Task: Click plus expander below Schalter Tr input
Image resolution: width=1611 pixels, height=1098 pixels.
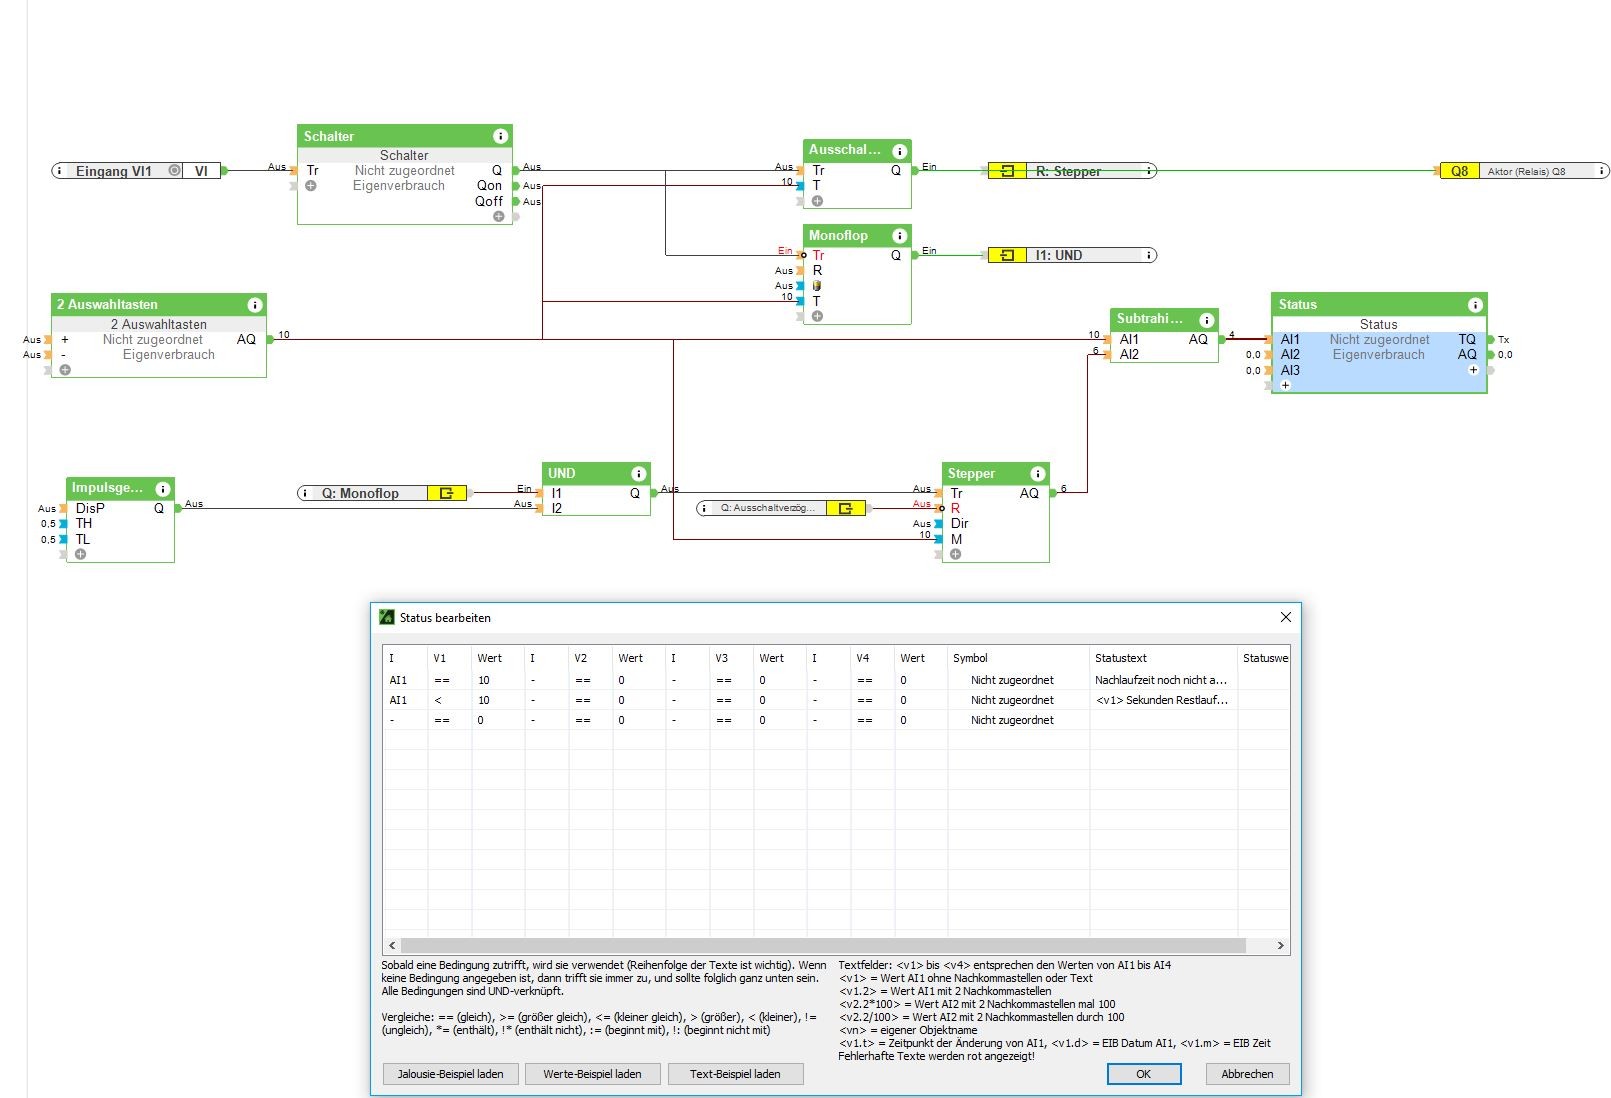Action: pyautogui.click(x=311, y=186)
